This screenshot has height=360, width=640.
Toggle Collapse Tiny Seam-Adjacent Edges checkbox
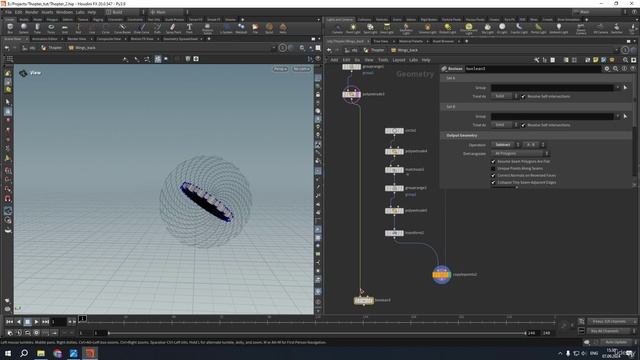(493, 182)
